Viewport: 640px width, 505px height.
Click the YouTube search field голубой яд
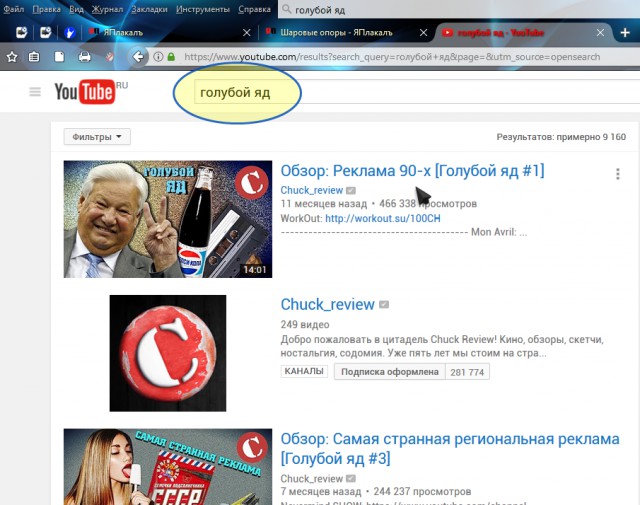pos(416,92)
